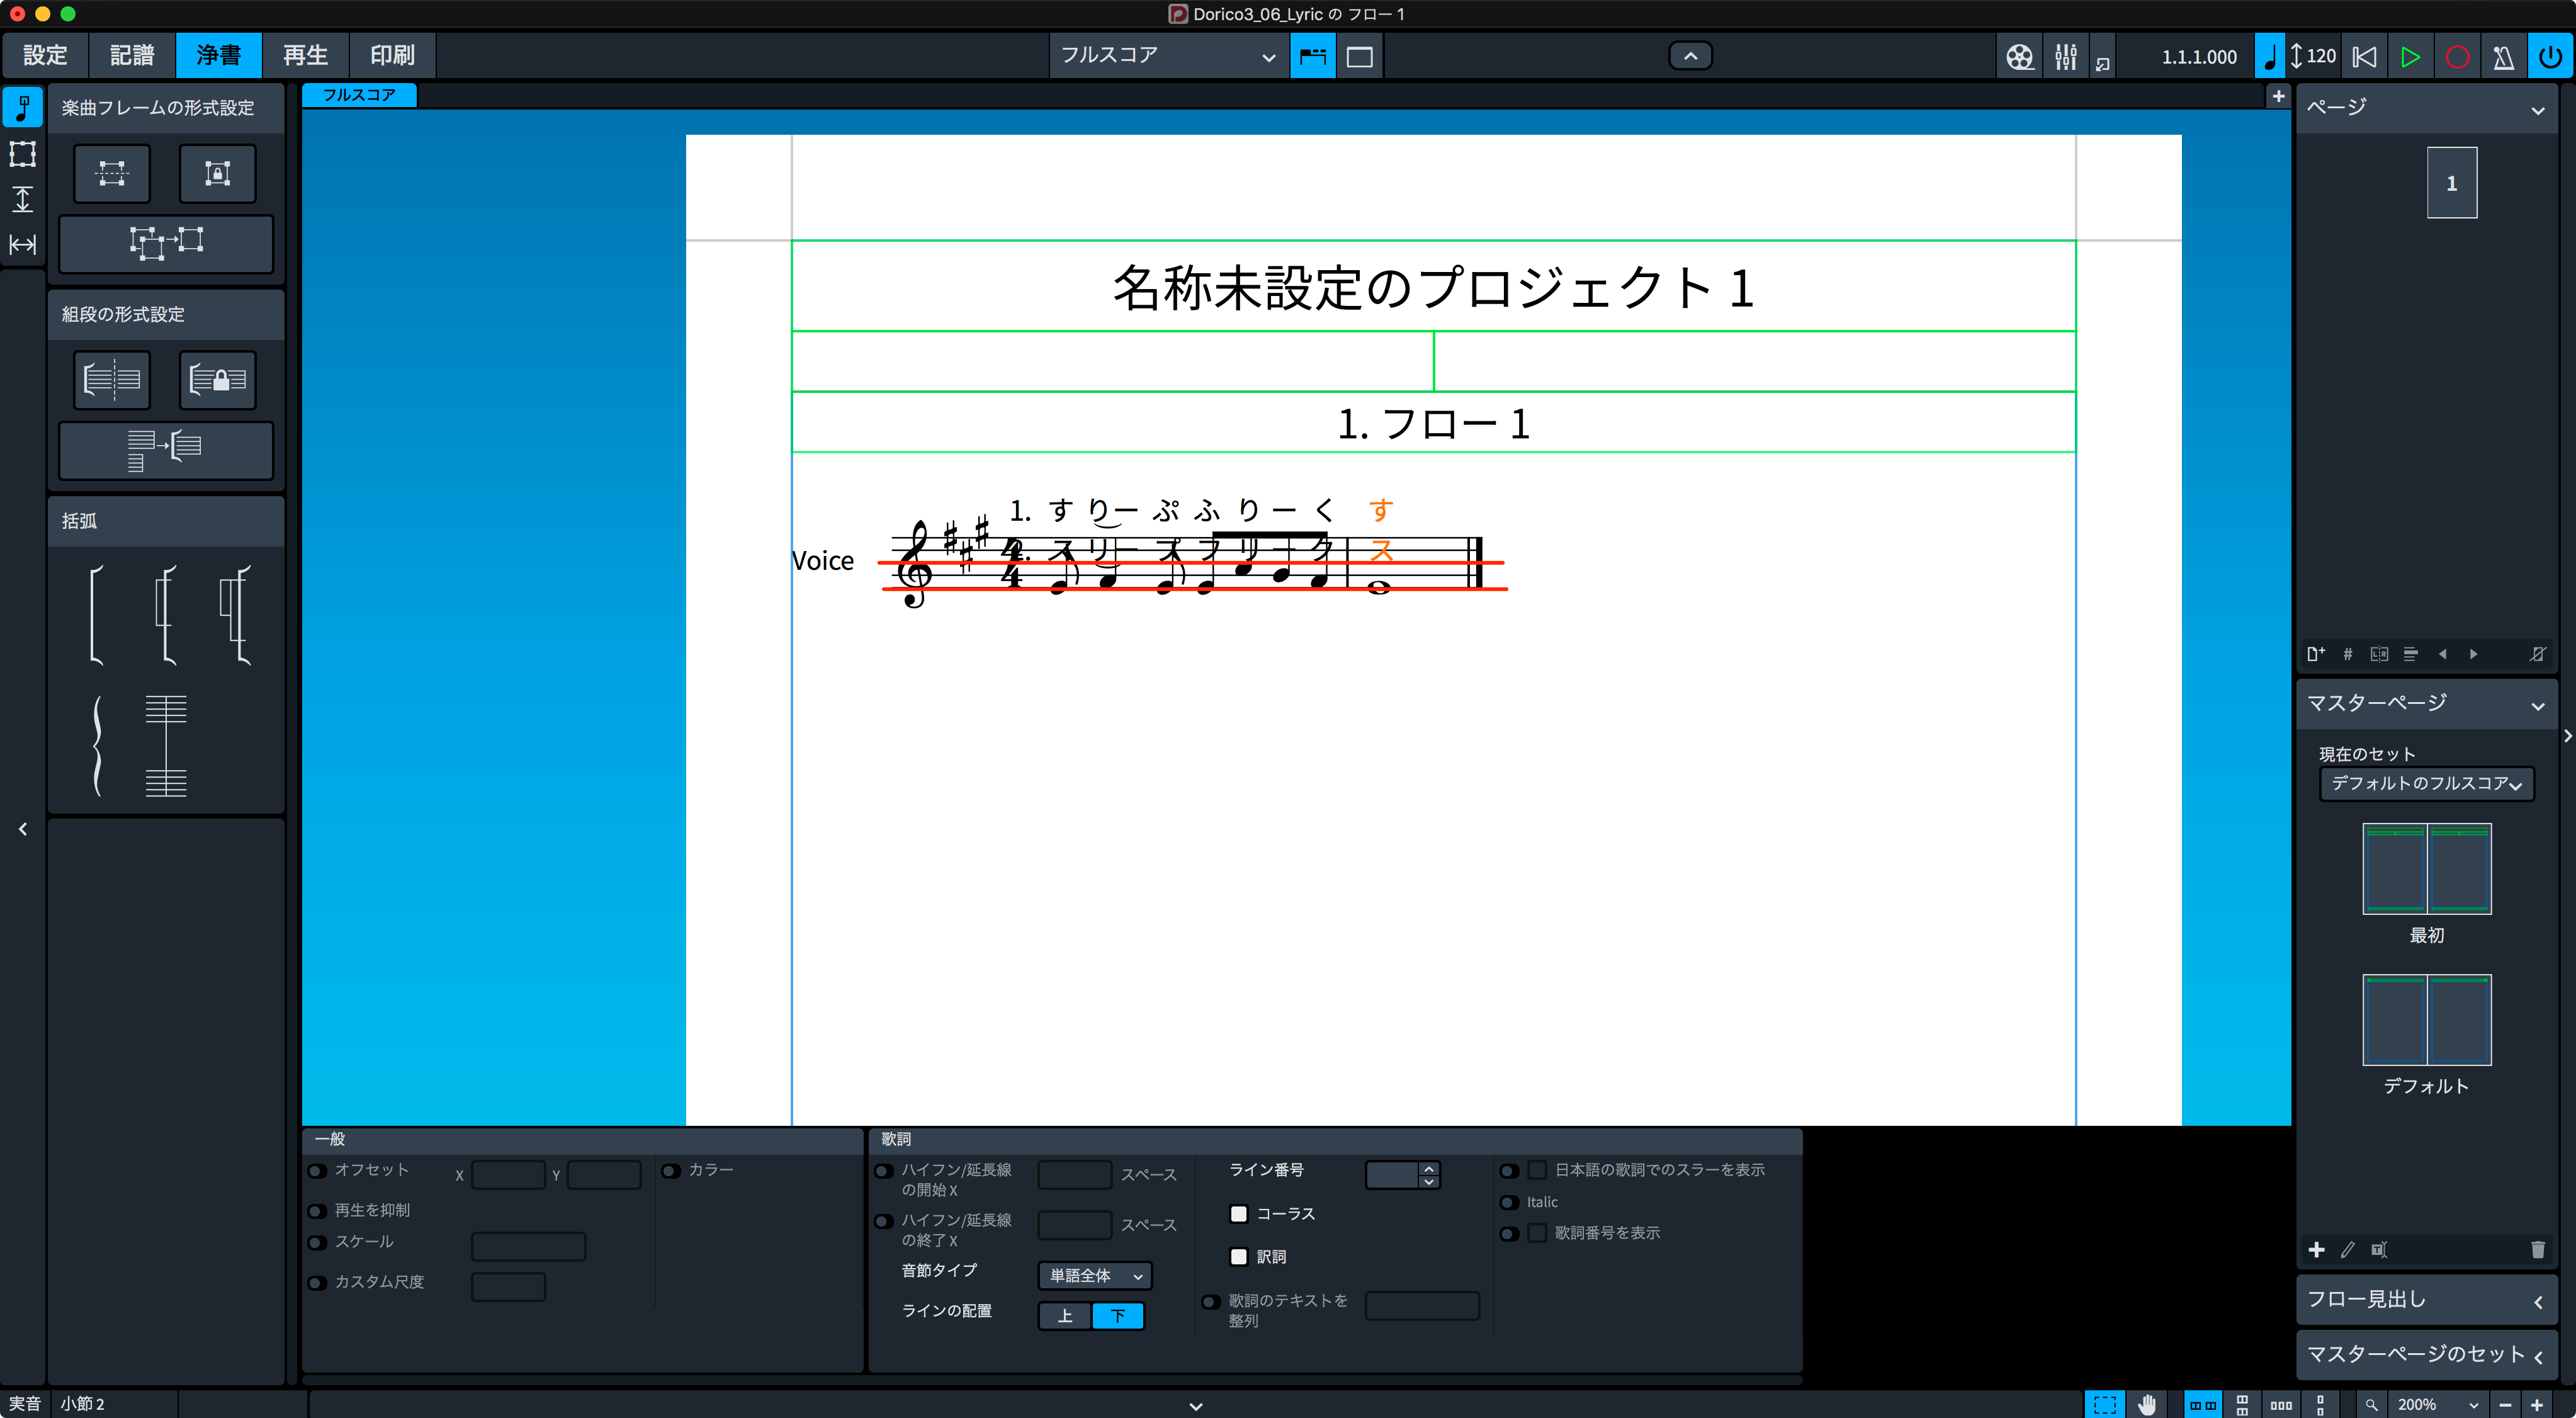This screenshot has height=1418, width=2576.
Task: Enable the カラー property toggle
Action: tap(671, 1171)
